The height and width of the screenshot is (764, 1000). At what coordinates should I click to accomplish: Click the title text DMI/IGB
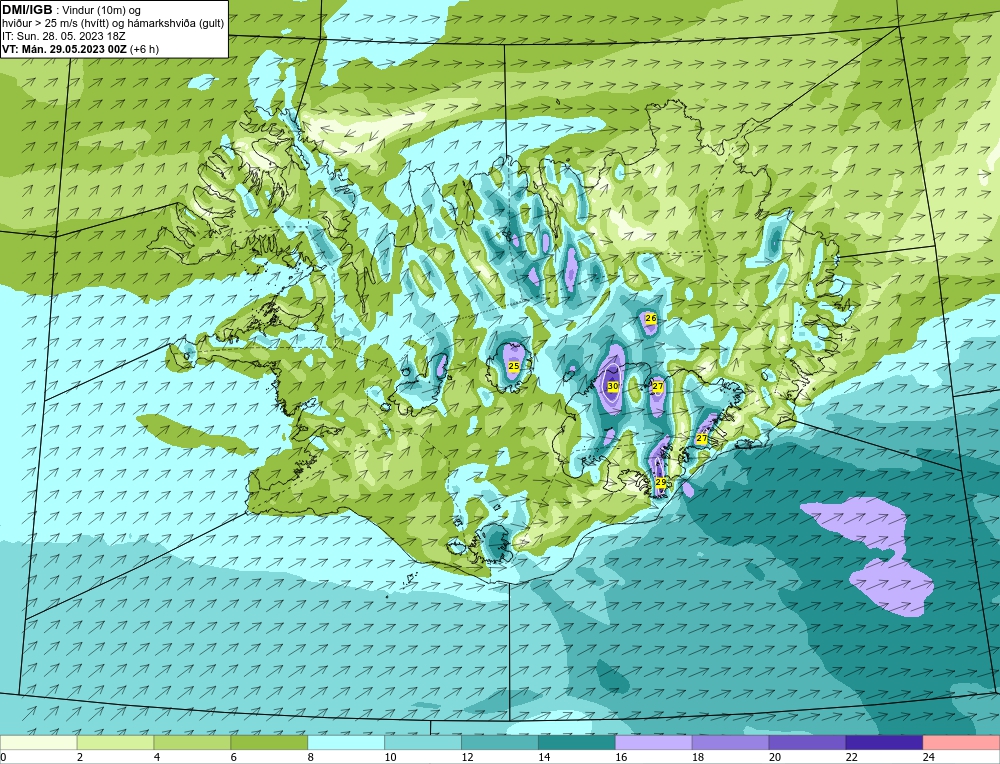[x=27, y=10]
